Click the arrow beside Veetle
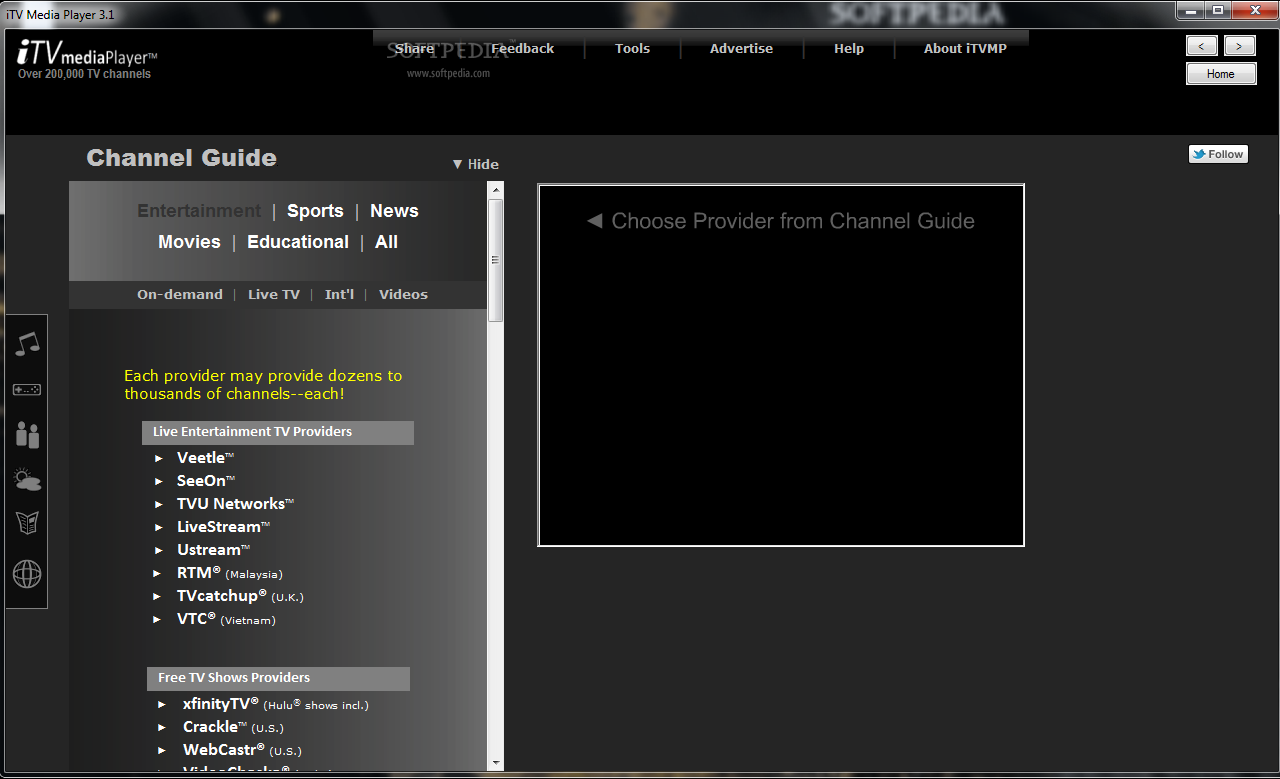This screenshot has height=779, width=1280. point(158,458)
